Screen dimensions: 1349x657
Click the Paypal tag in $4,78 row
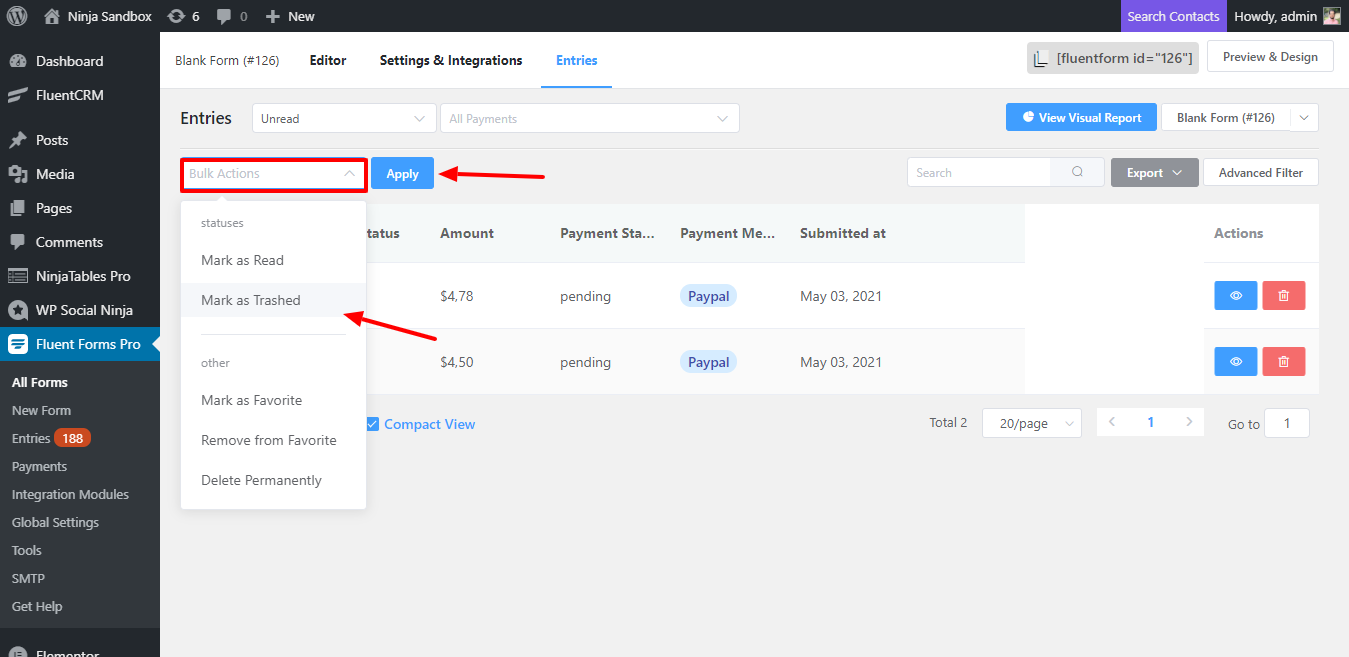pyautogui.click(x=708, y=296)
